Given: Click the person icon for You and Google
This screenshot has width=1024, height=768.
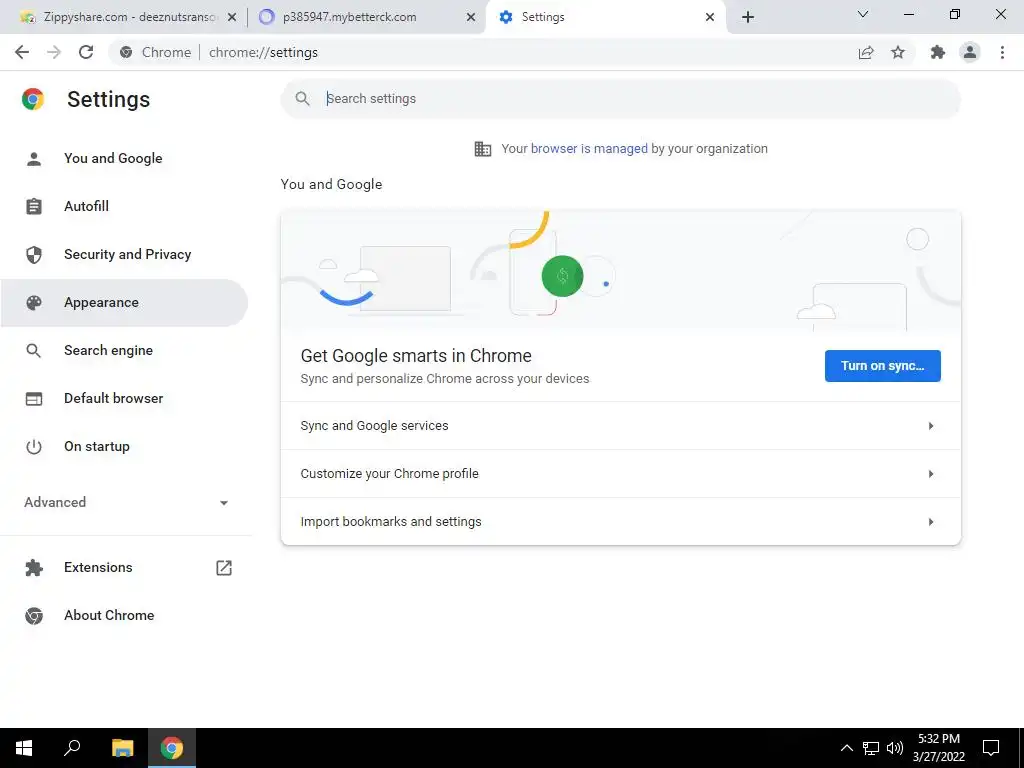Looking at the screenshot, I should [x=34, y=159].
